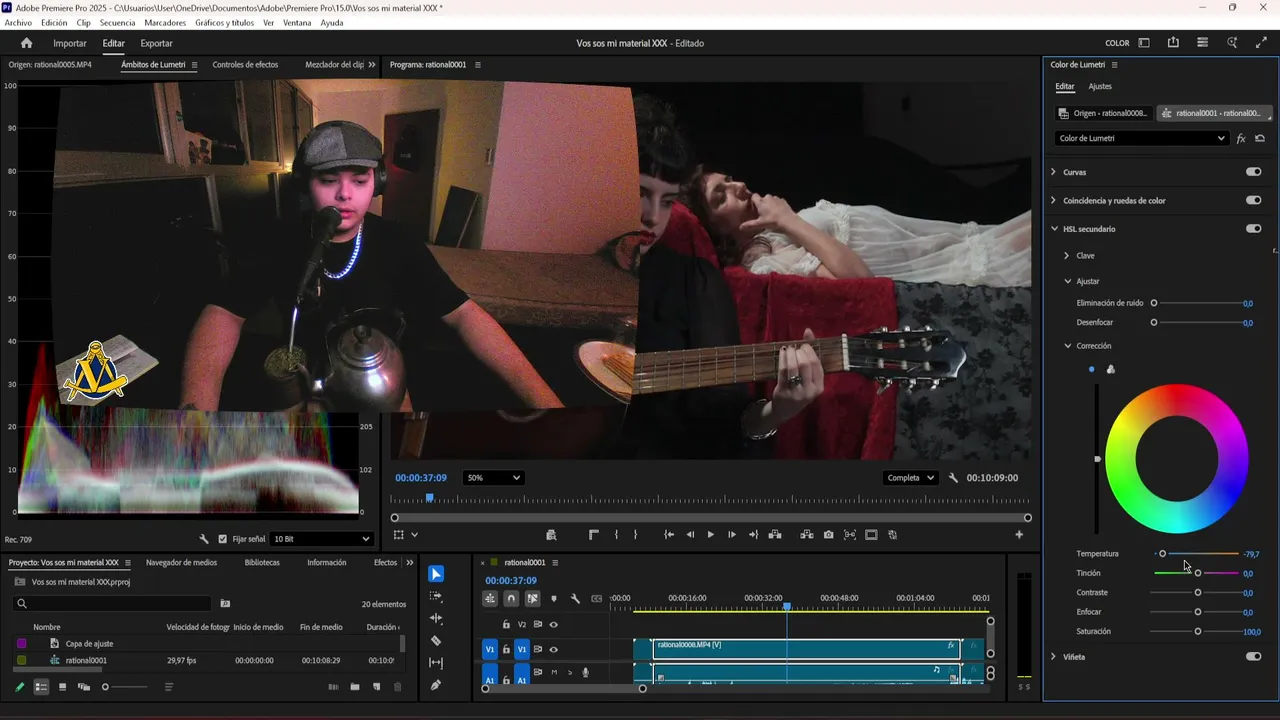Viewport: 1280px width, 720px height.
Task: Uncheck the Fijar señal checkbox
Action: 223,539
